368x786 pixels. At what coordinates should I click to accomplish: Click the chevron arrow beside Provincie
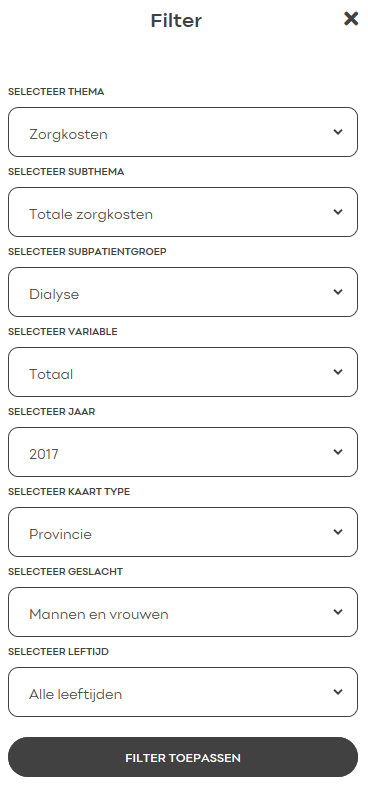pyautogui.click(x=338, y=532)
